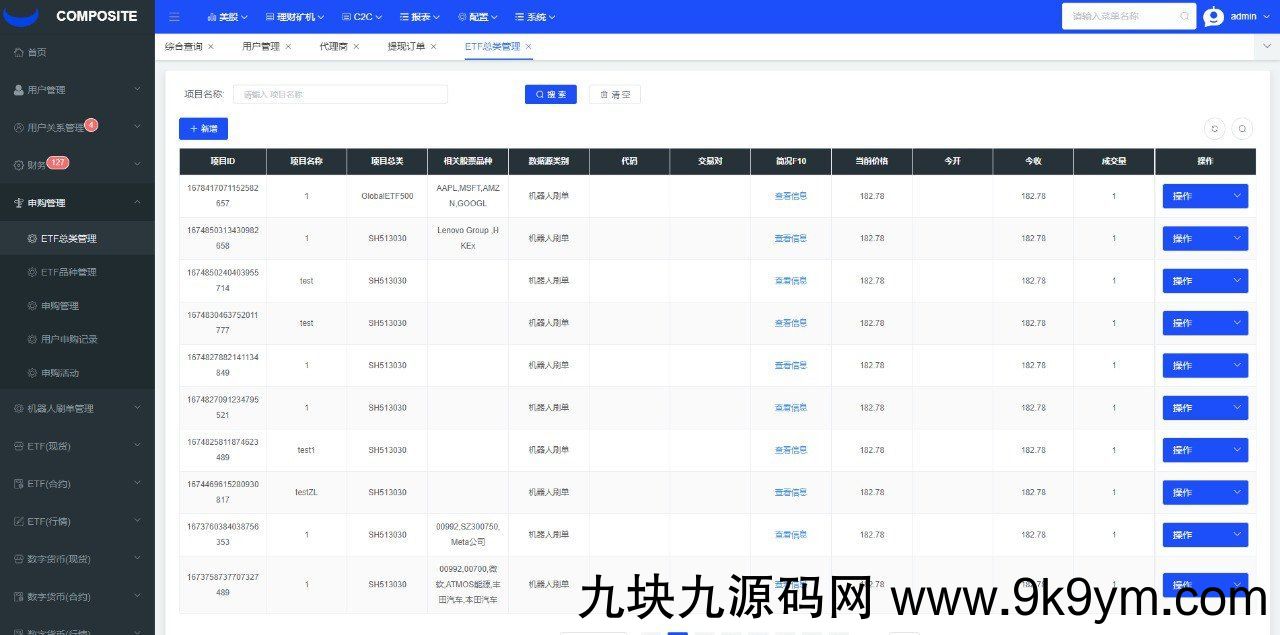The height and width of the screenshot is (635, 1280).
Task: Click the 新增 button
Action: click(x=203, y=129)
